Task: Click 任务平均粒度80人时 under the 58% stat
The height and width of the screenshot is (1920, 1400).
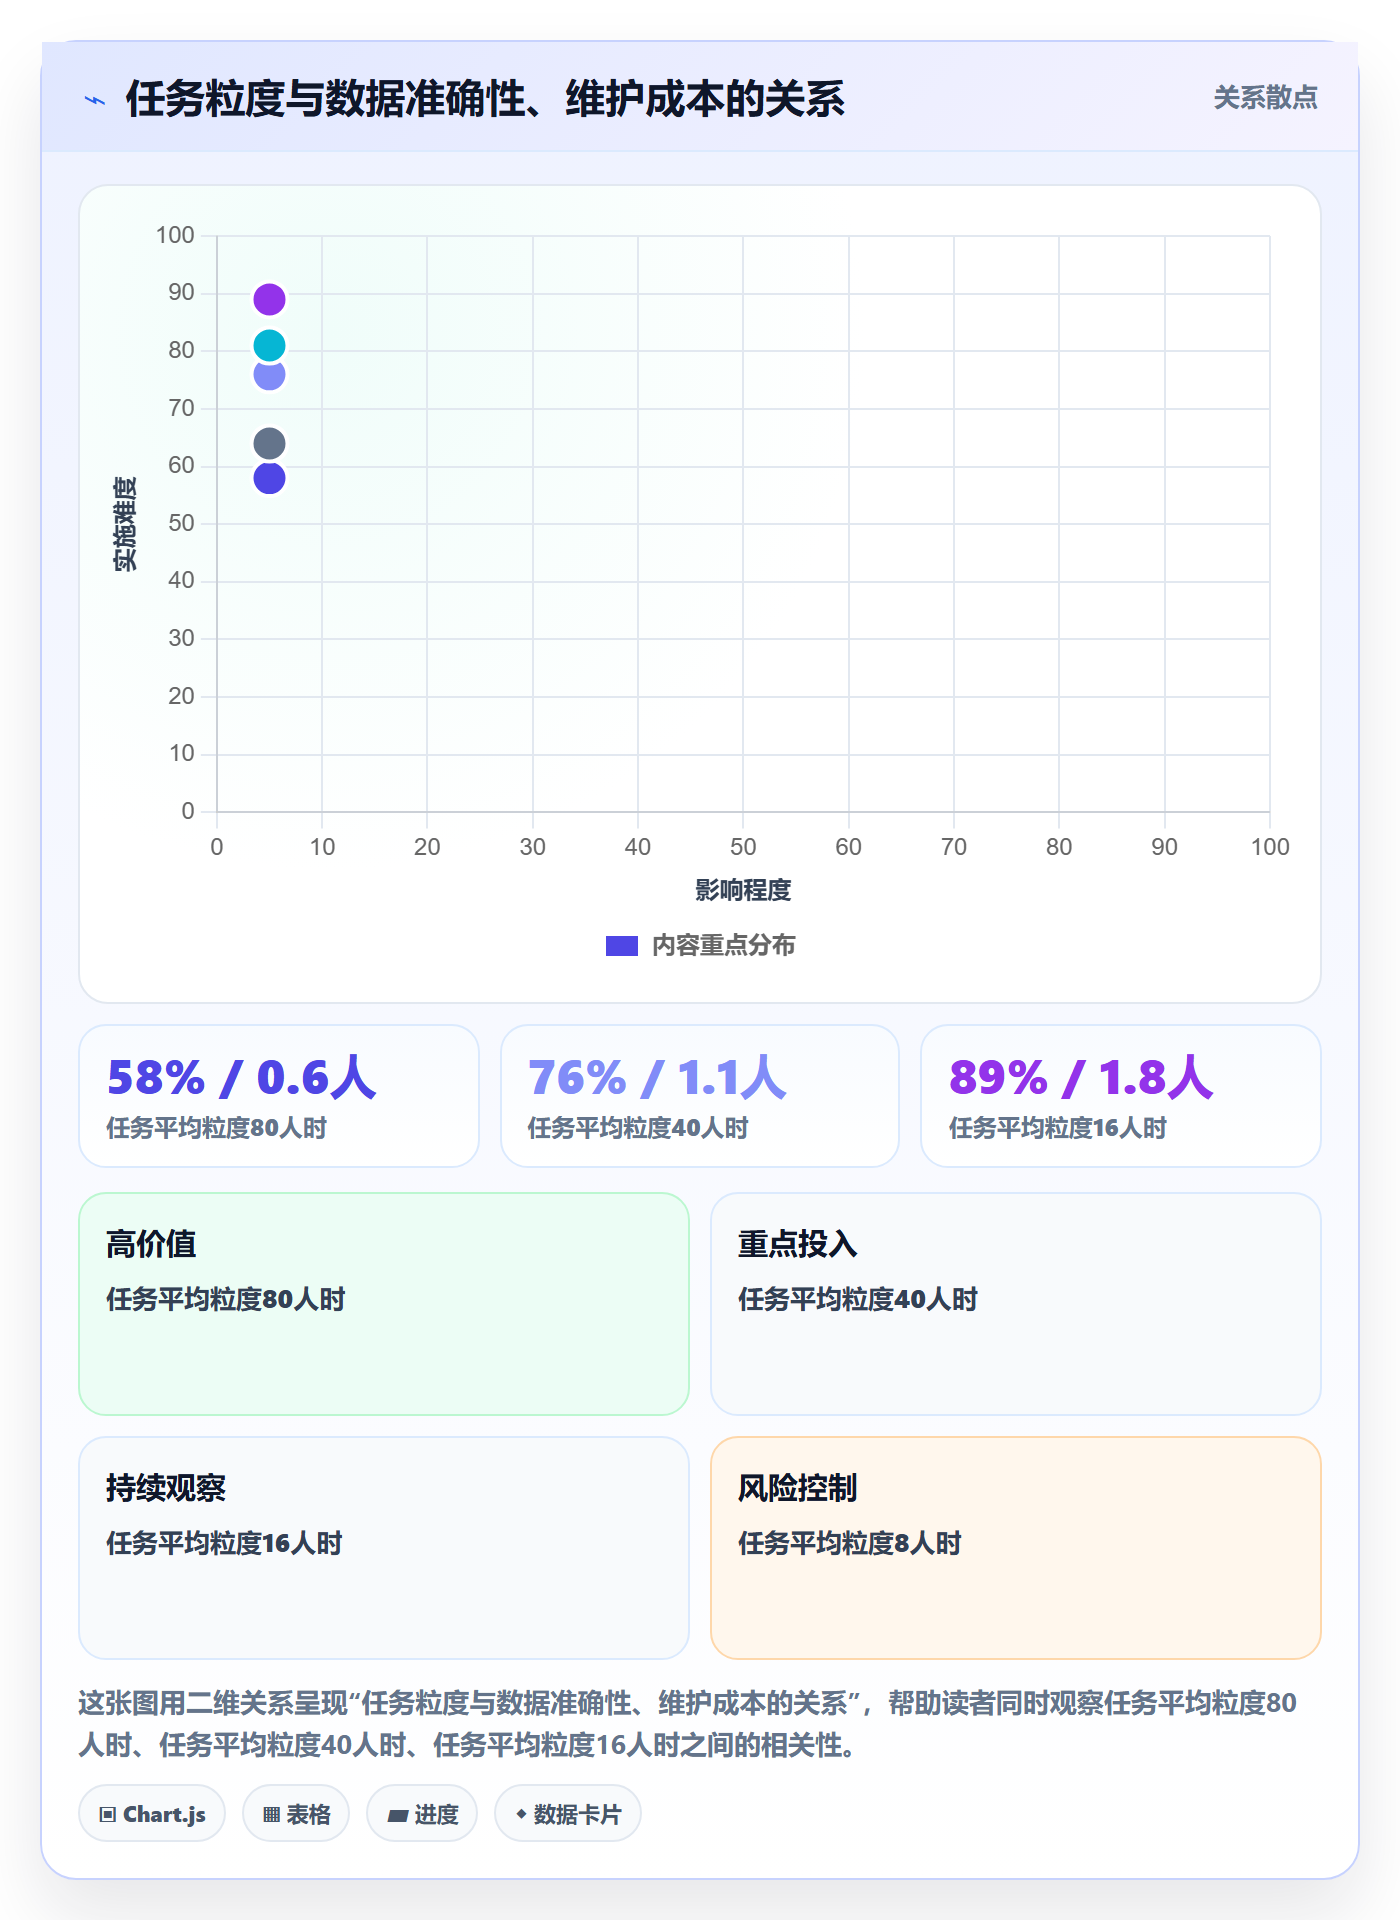Action: click(217, 1129)
